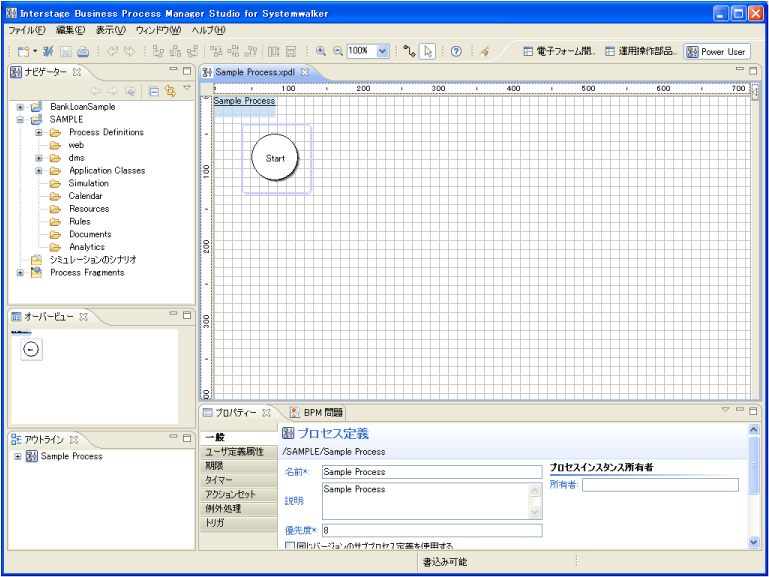Click the 優先度 input field

click(x=432, y=530)
